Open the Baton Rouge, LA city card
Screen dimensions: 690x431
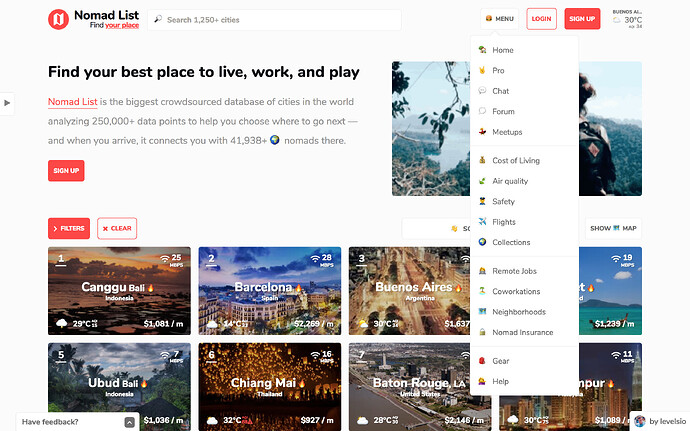point(410,387)
